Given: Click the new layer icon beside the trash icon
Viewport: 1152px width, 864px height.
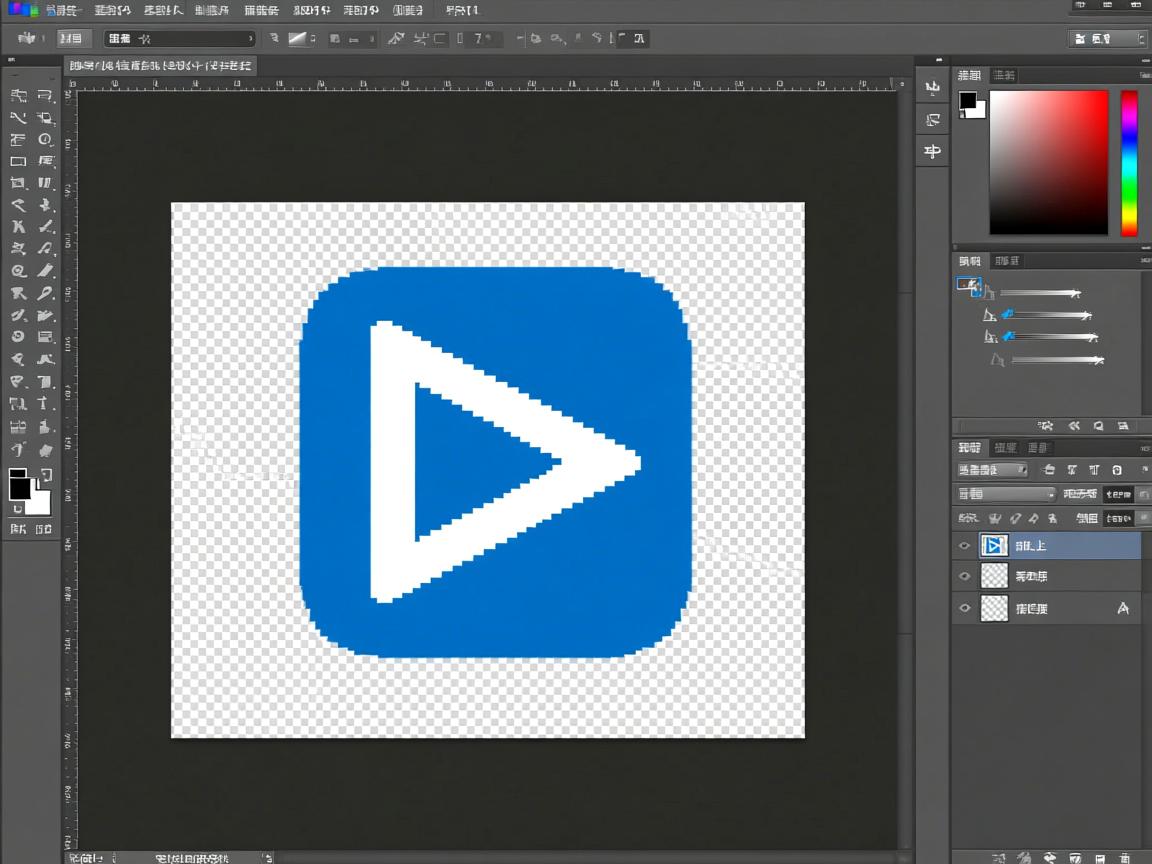Looking at the screenshot, I should pyautogui.click(x=1098, y=857).
